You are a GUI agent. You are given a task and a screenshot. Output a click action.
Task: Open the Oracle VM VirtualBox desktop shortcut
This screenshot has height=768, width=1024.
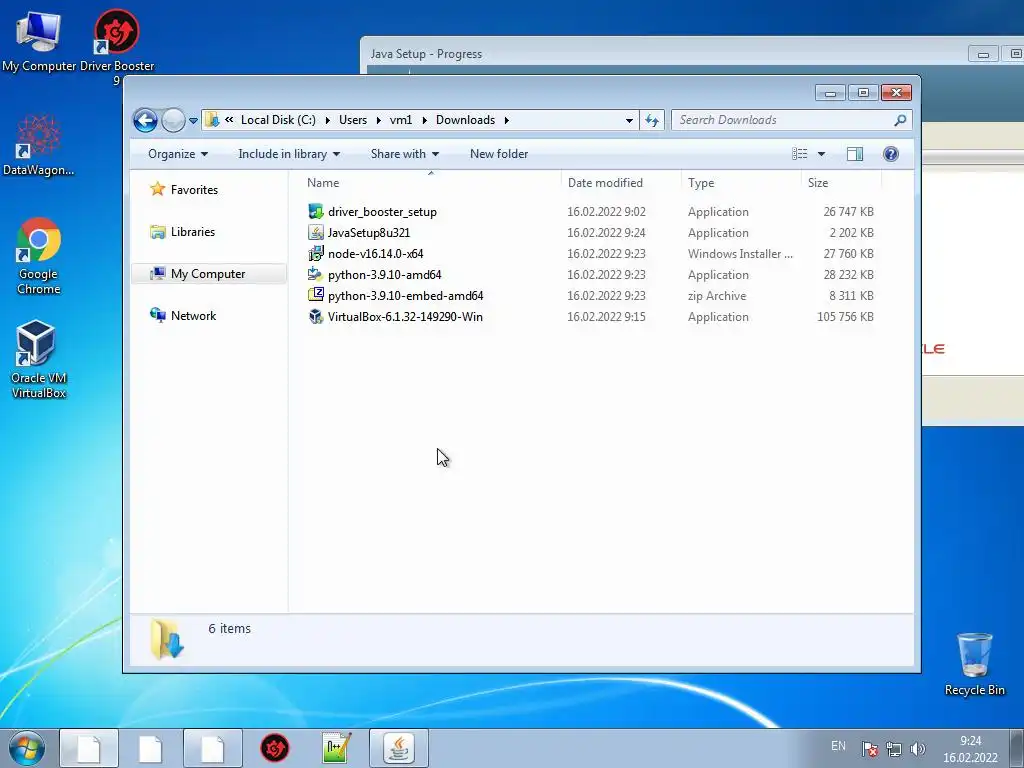[39, 359]
